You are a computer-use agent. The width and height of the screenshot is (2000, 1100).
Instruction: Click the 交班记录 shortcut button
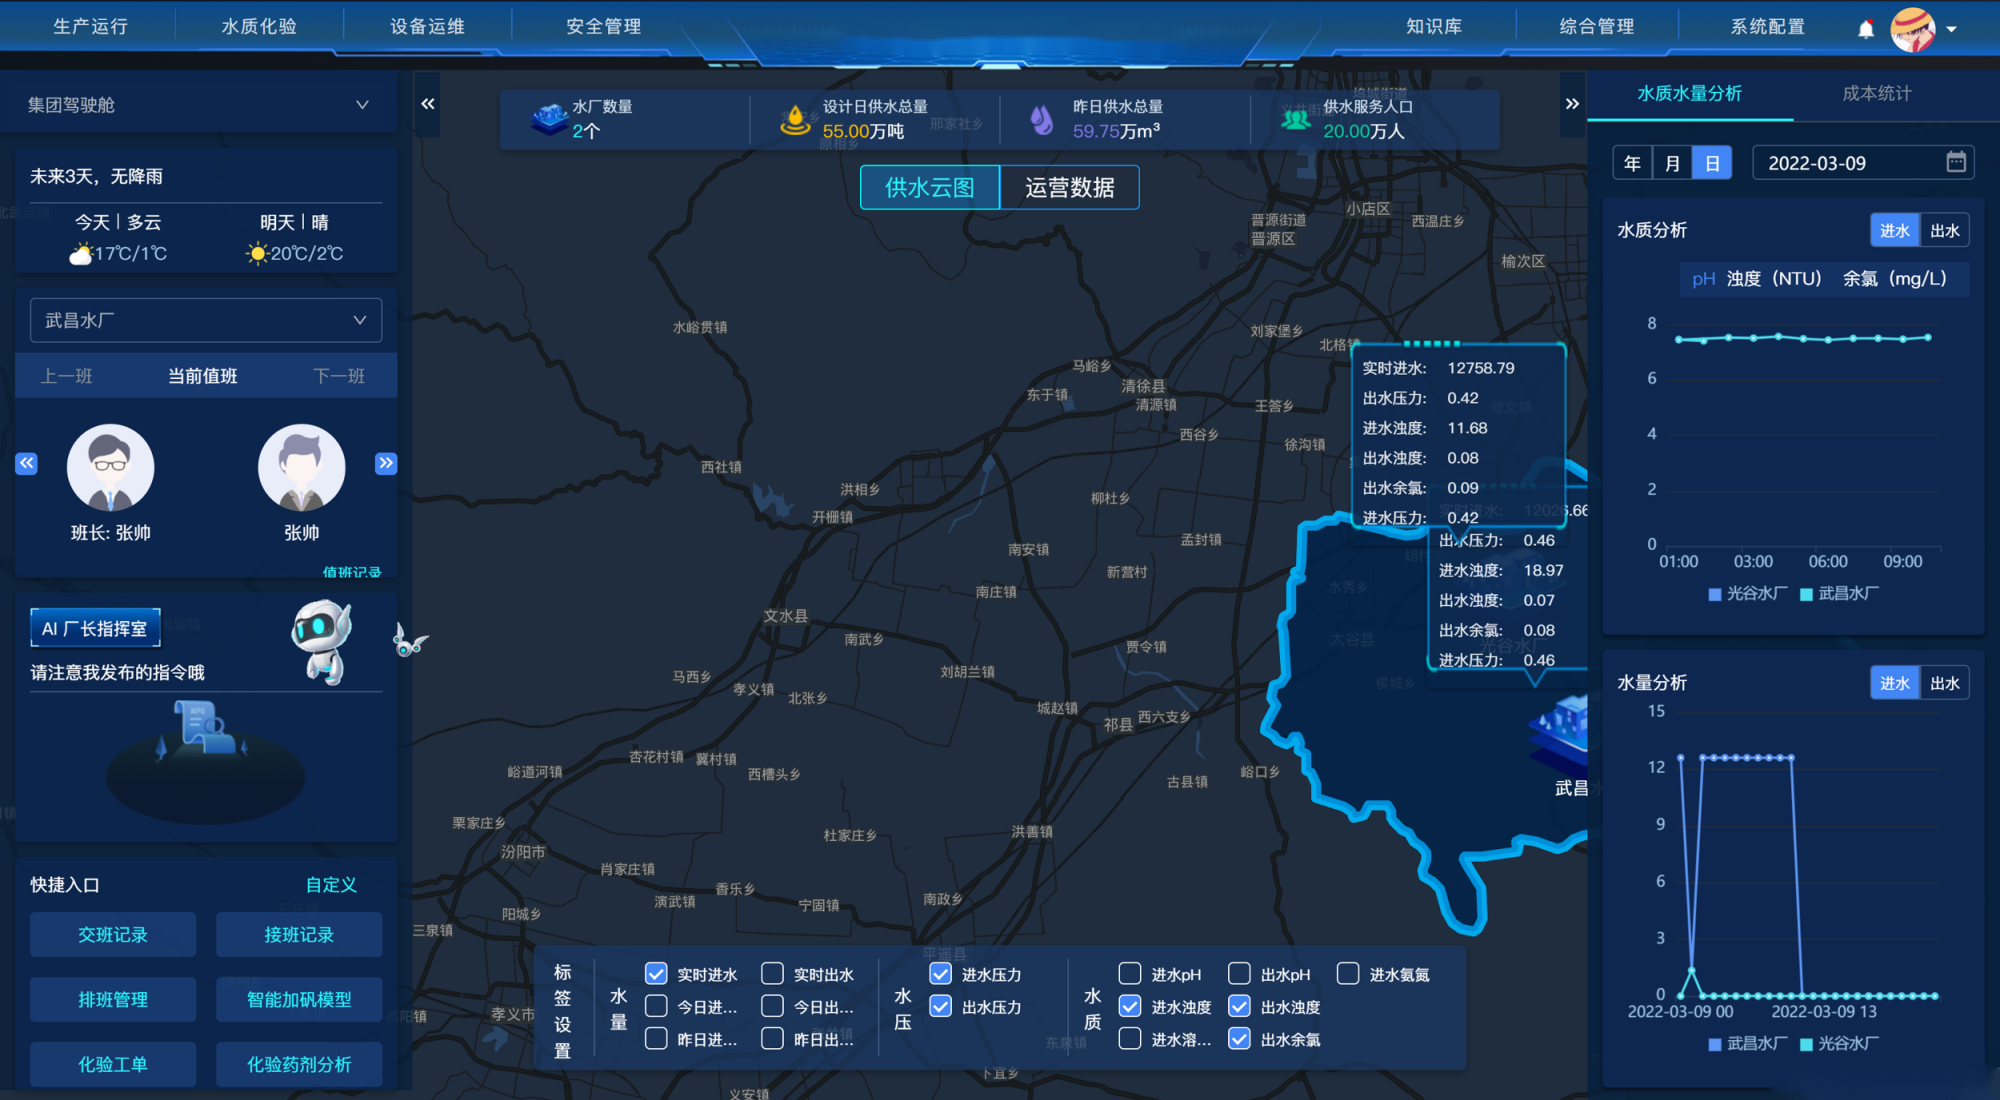[x=113, y=934]
